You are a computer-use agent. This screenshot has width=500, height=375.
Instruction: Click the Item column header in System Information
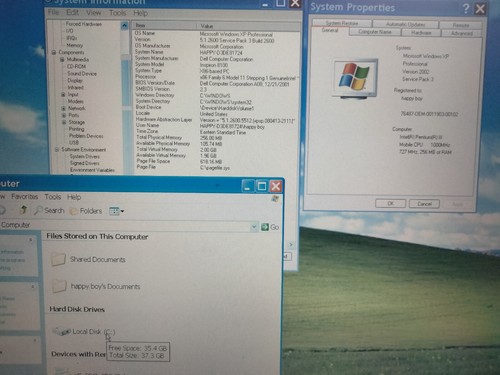coord(164,26)
